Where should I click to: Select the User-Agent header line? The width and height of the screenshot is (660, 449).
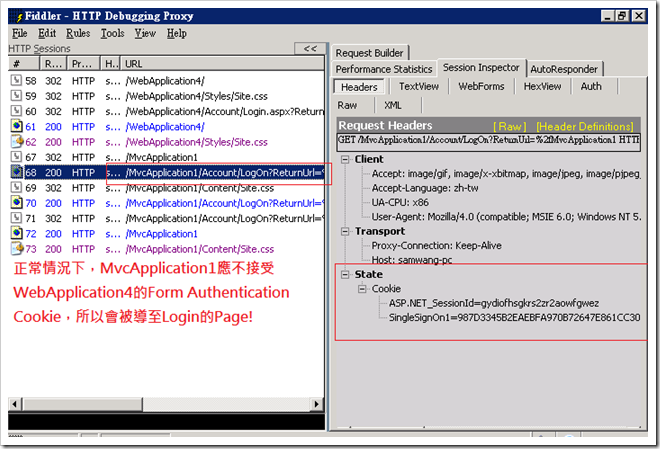[506, 217]
